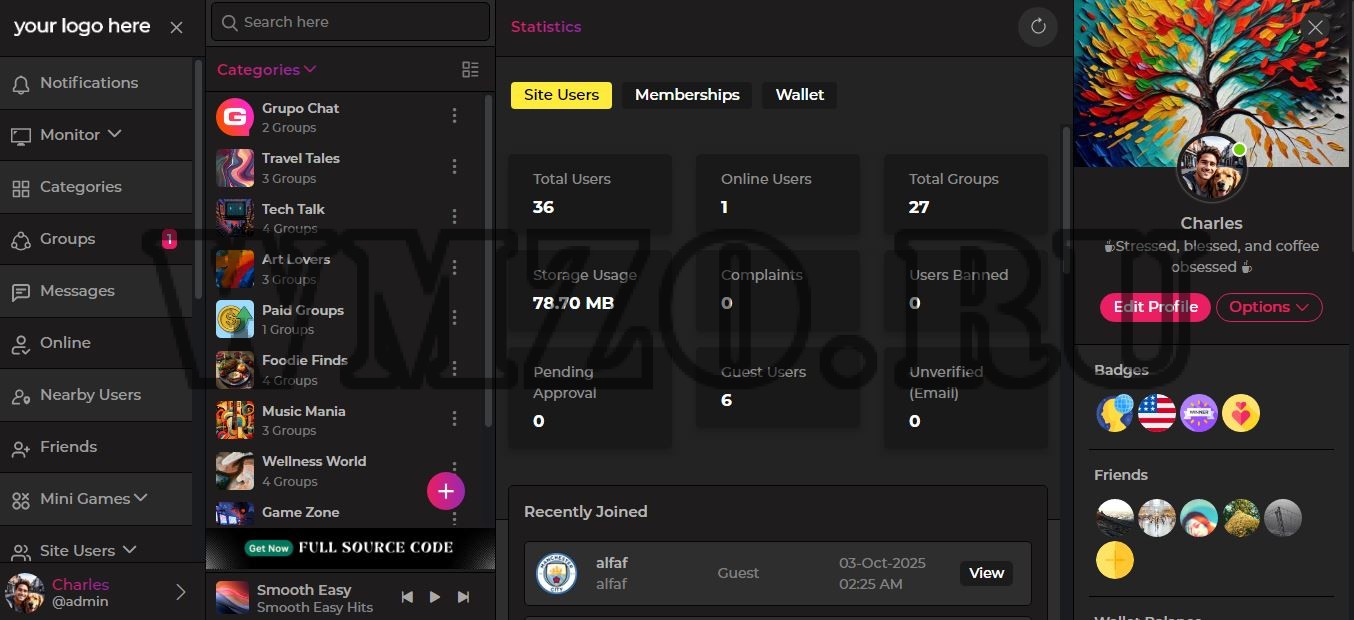Click the Edit Profile button

point(1155,307)
